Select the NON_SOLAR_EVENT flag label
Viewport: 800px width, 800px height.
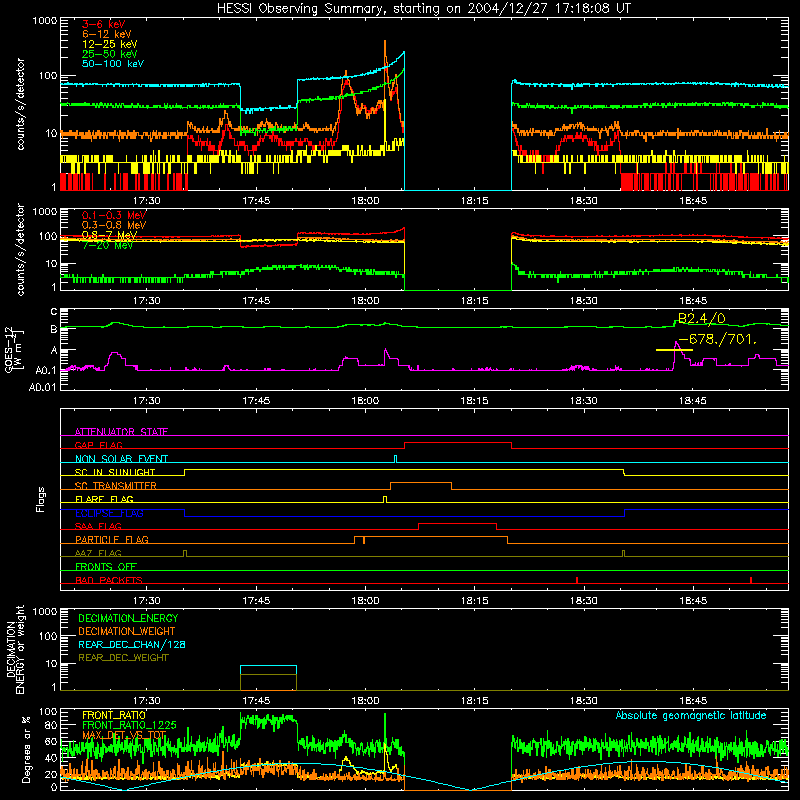(x=121, y=459)
